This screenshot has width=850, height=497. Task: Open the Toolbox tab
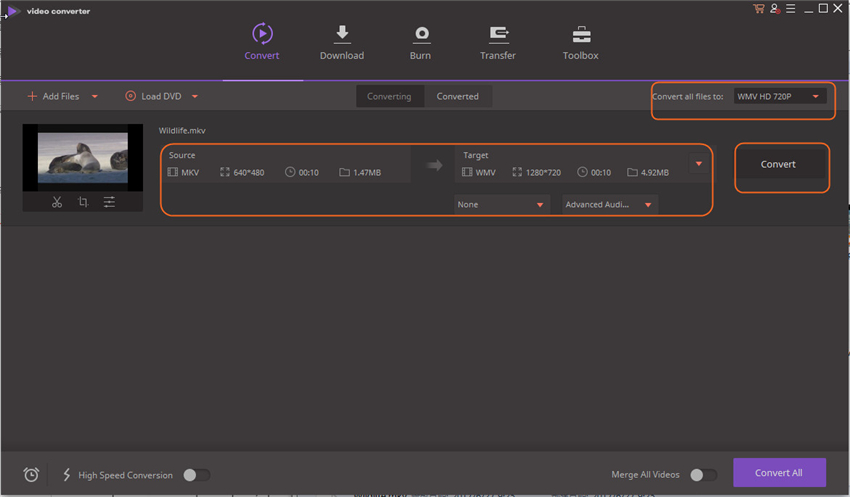(x=581, y=42)
